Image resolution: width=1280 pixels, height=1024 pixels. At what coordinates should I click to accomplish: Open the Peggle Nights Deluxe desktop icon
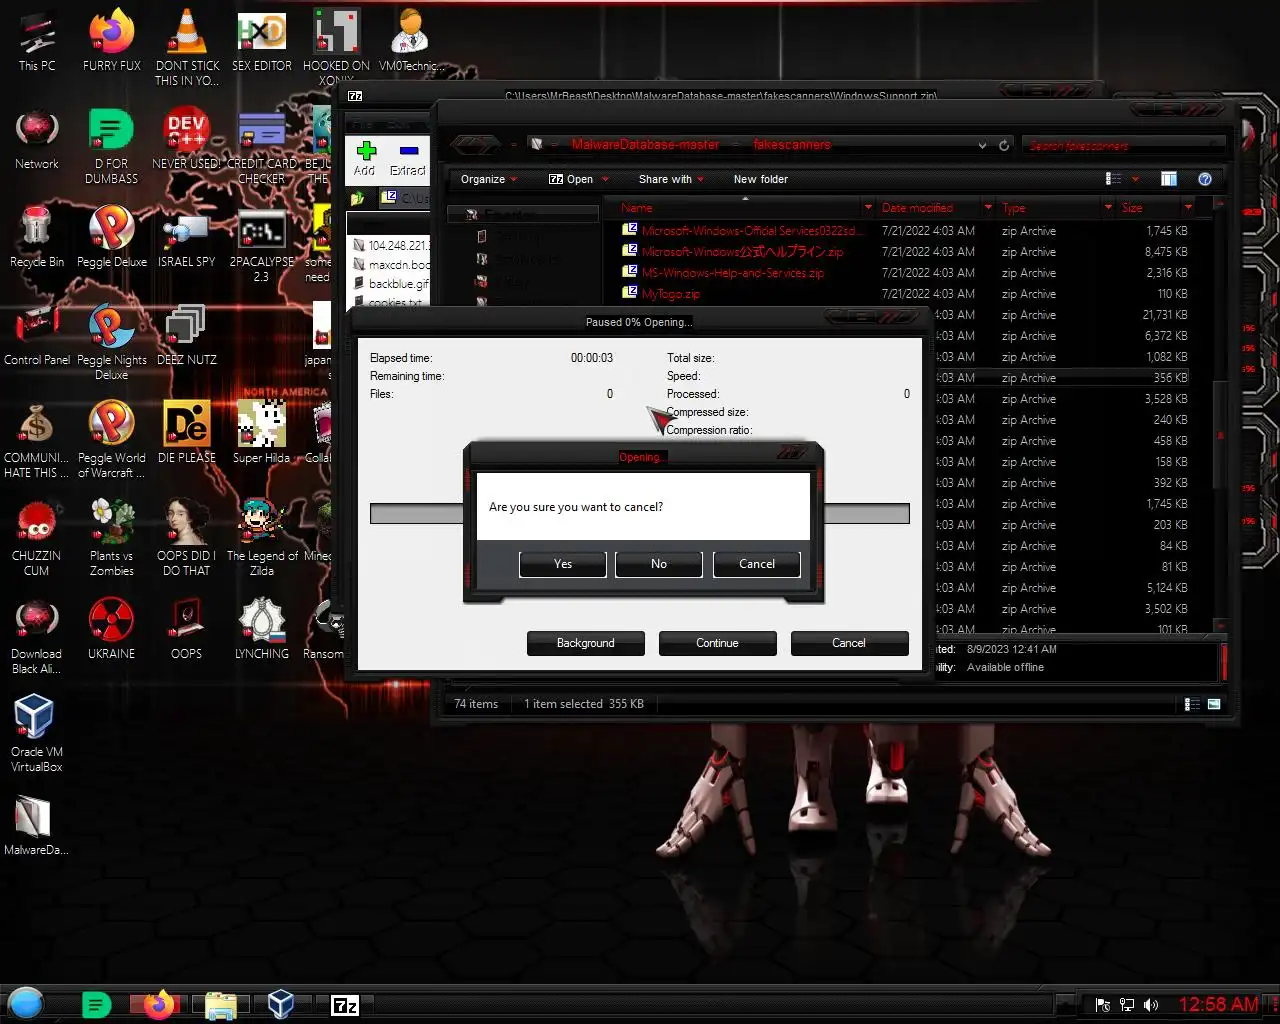112,343
